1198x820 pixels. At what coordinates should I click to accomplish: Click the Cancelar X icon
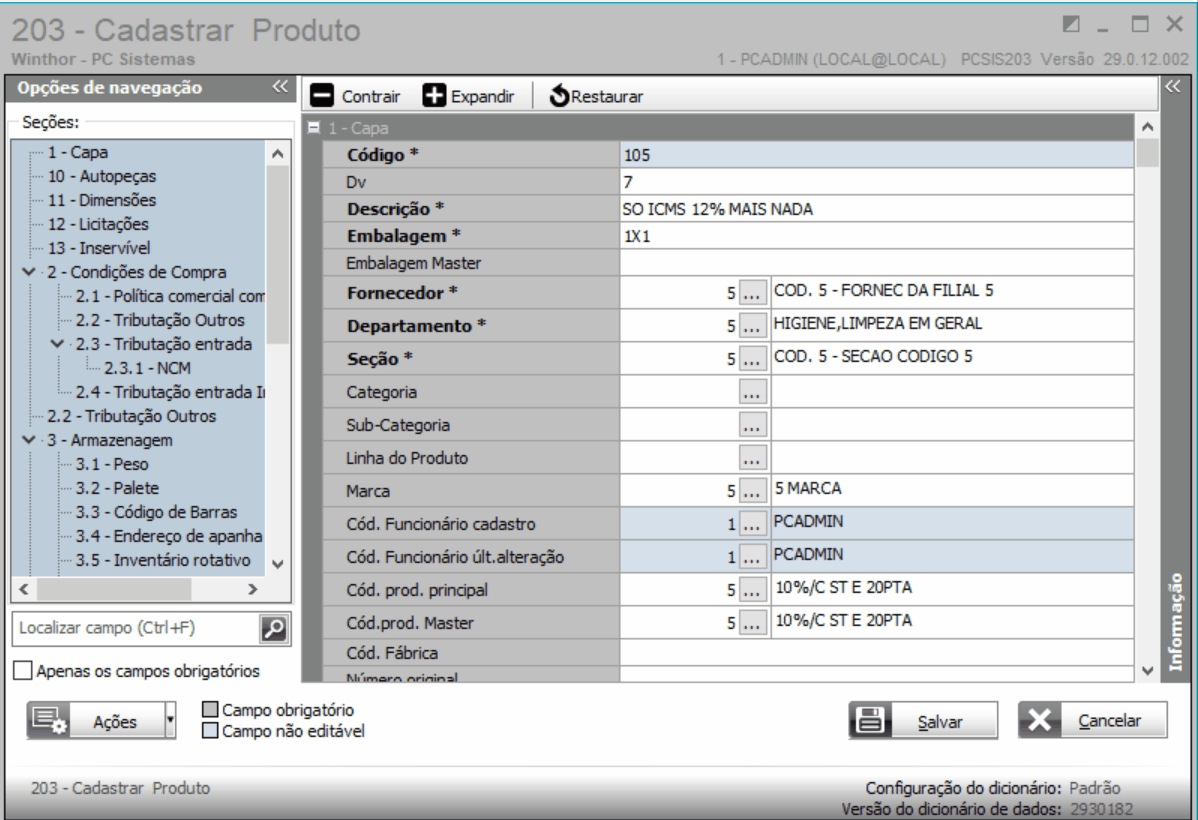tap(1039, 720)
